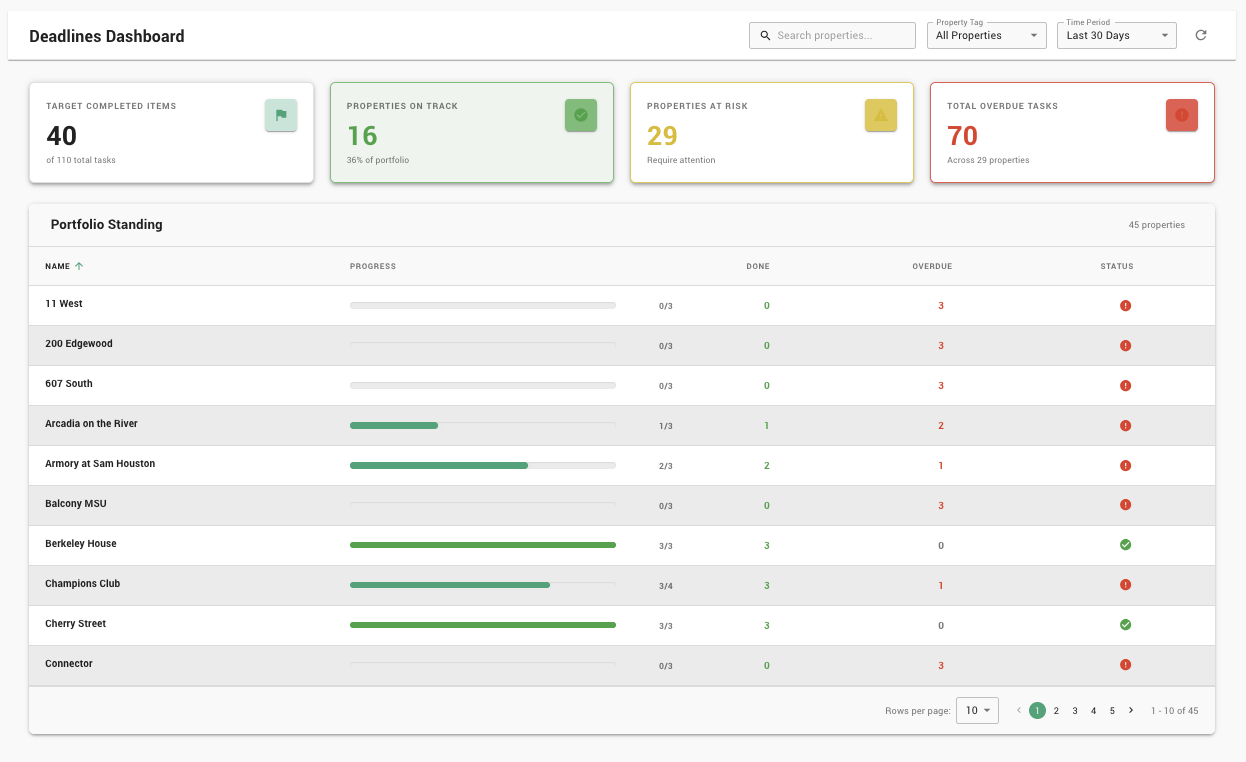Click the Portfolio Standing heading
Image resolution: width=1246 pixels, height=762 pixels.
(107, 225)
